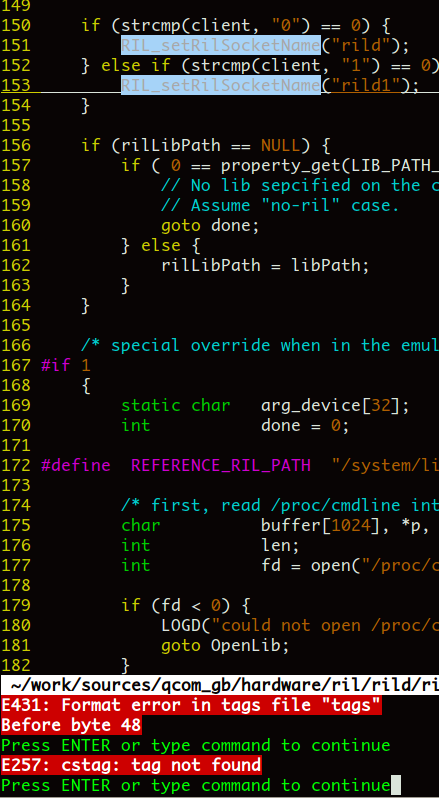Click the E431 format error message

click(191, 705)
